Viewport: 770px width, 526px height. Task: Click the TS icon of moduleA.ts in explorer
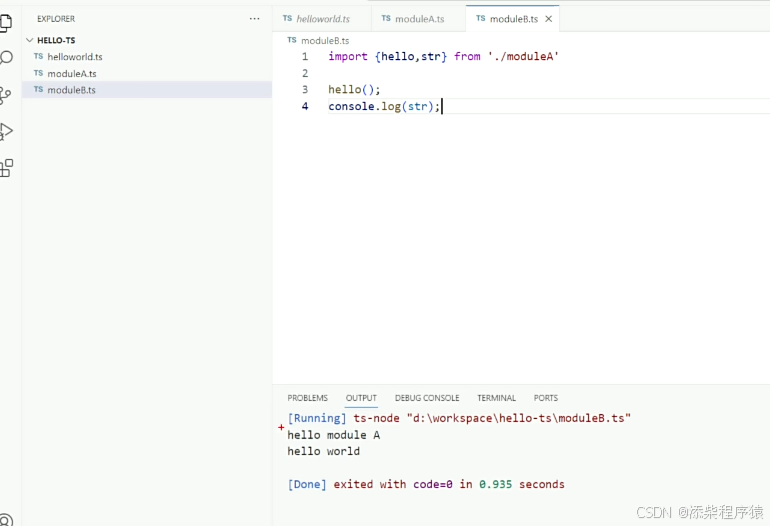click(38, 73)
